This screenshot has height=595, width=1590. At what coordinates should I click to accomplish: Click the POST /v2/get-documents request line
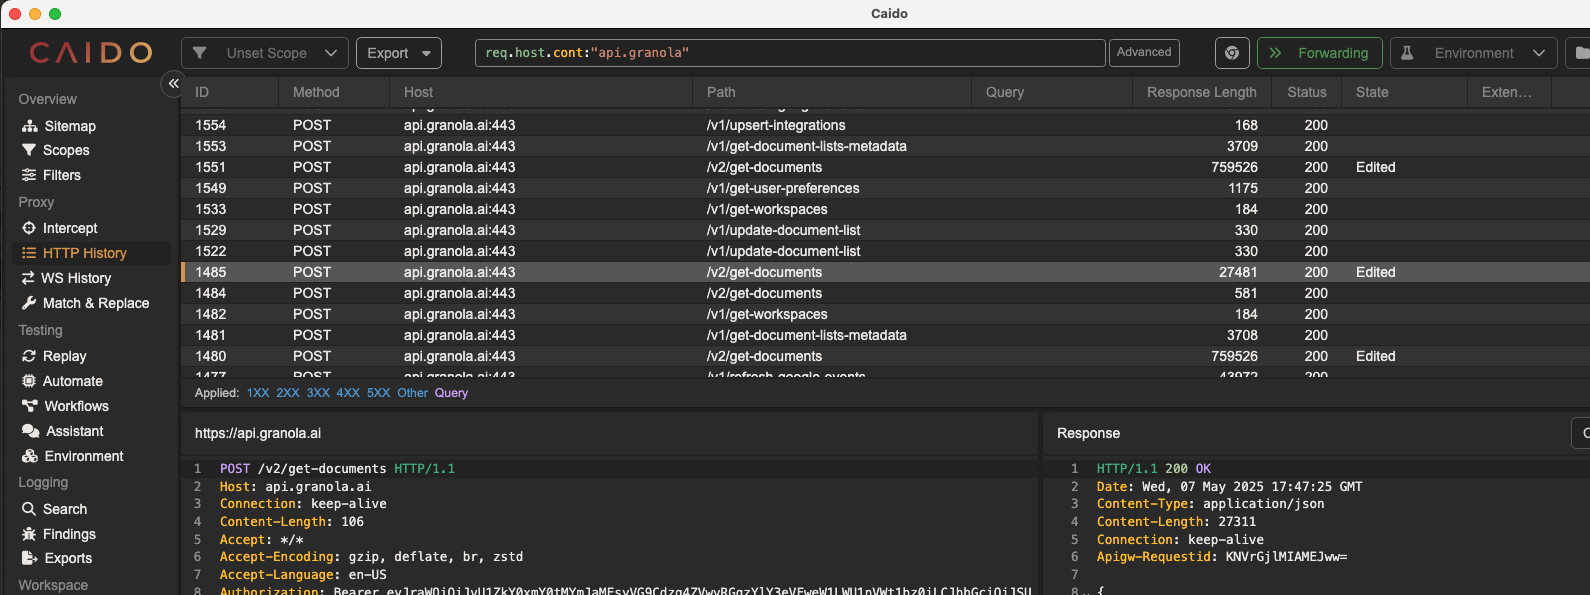point(337,469)
